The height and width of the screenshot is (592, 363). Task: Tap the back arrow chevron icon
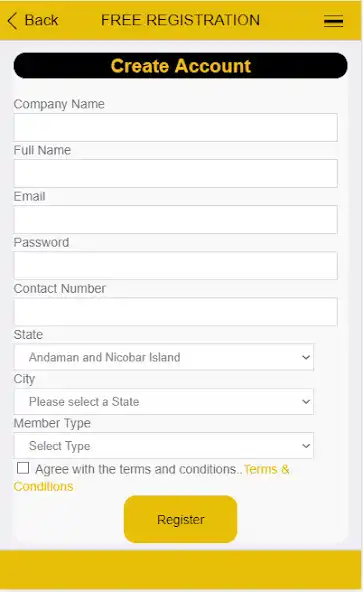(x=12, y=20)
